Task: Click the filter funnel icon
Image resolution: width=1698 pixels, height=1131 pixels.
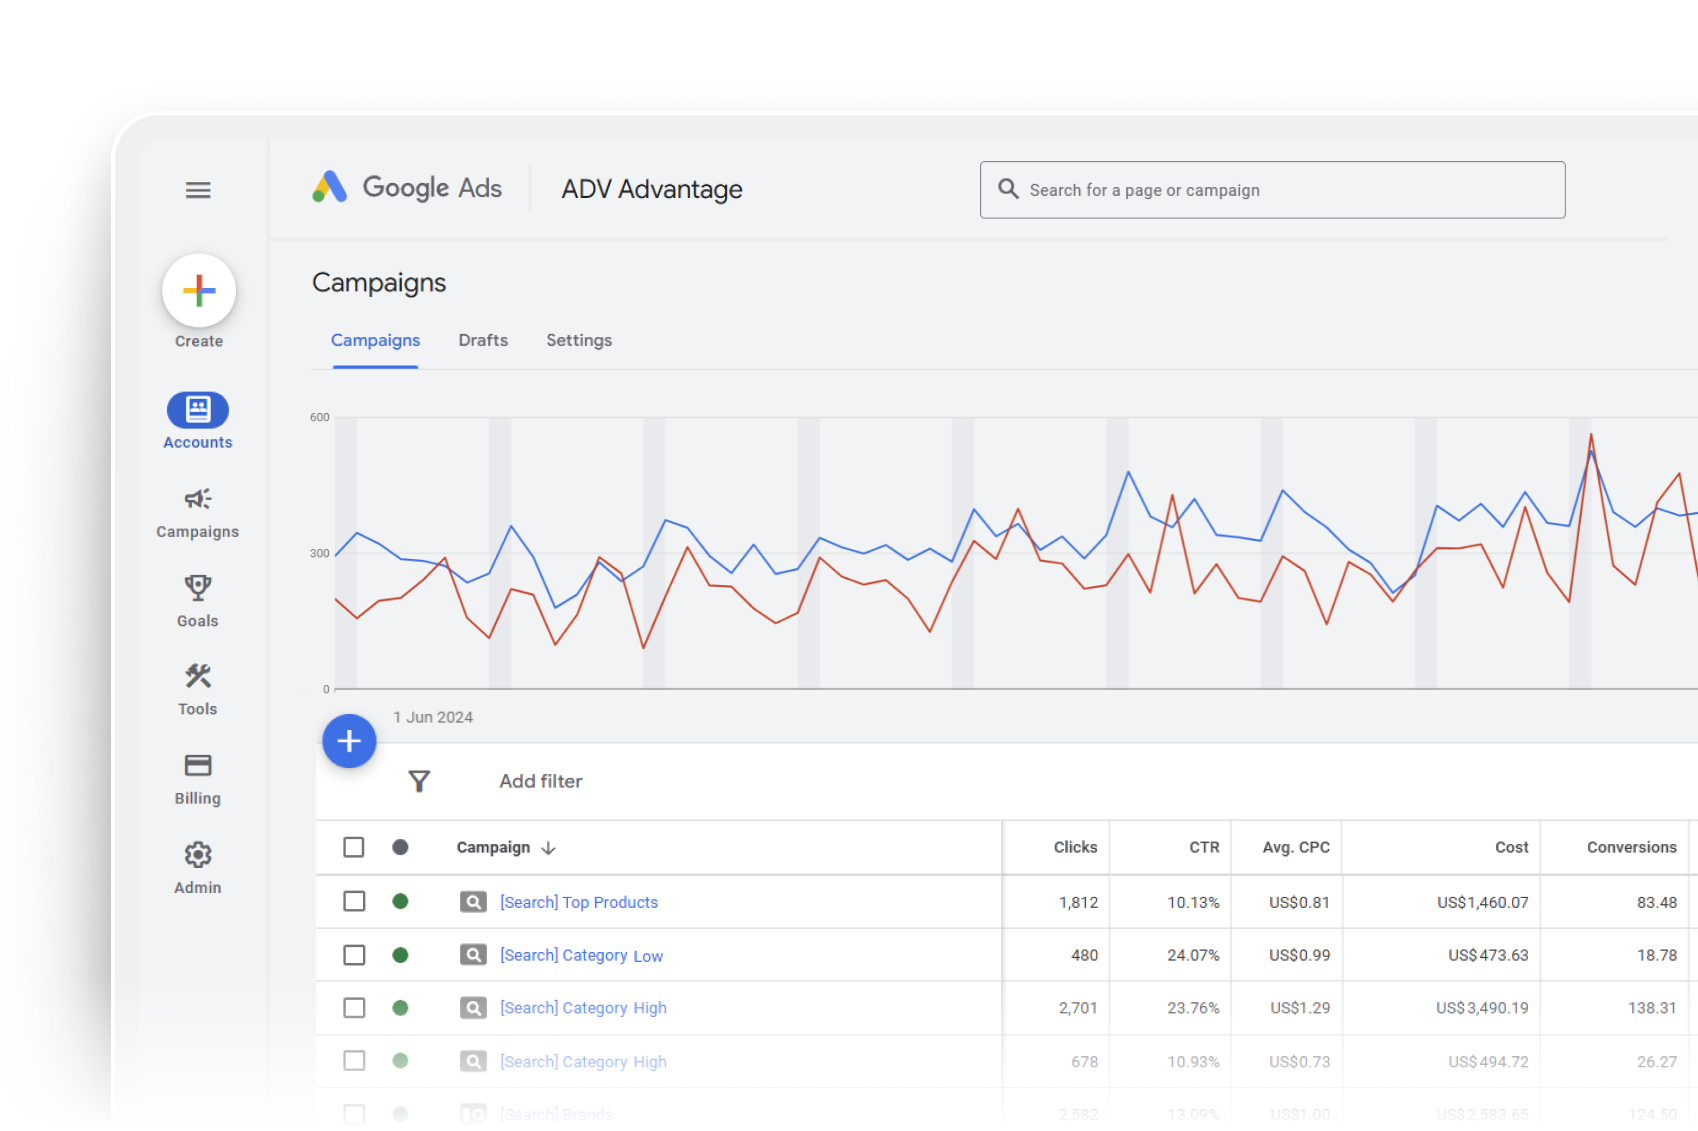Action: pos(419,781)
